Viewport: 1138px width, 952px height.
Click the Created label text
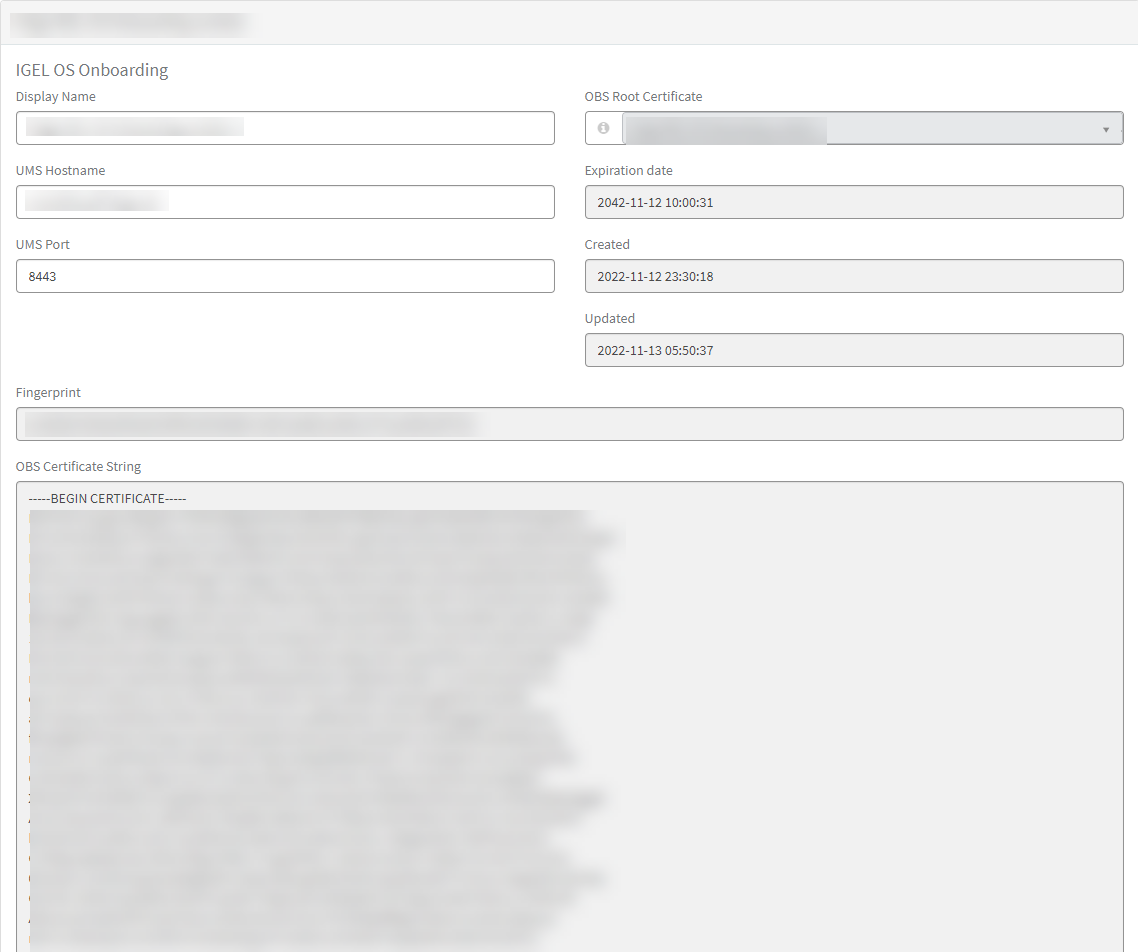tap(607, 245)
